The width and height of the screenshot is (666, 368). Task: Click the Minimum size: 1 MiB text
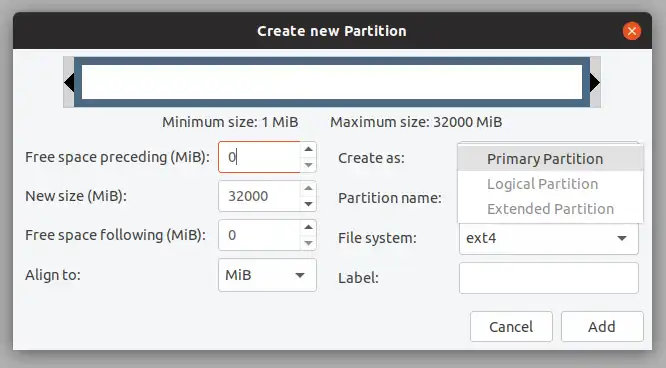[230, 122]
